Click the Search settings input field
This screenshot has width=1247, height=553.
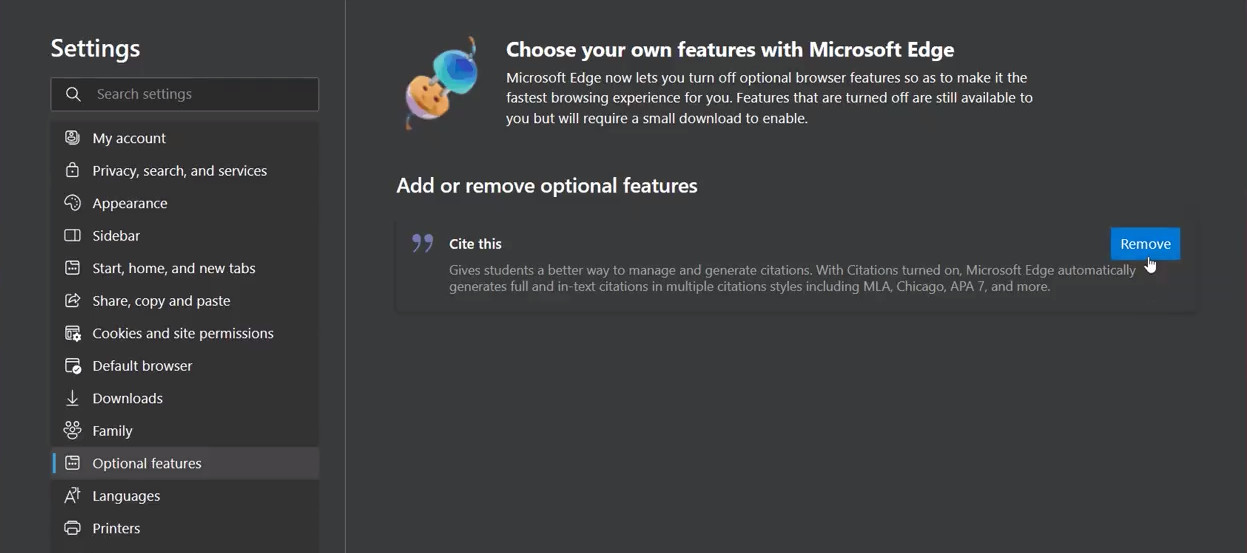pyautogui.click(x=200, y=94)
